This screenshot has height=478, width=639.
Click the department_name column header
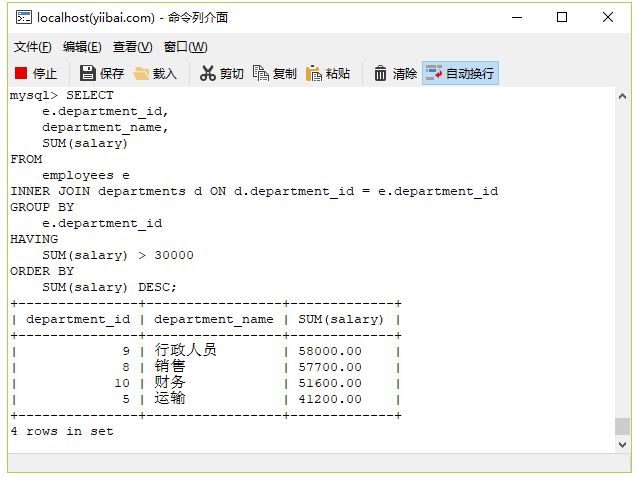pyautogui.click(x=214, y=319)
